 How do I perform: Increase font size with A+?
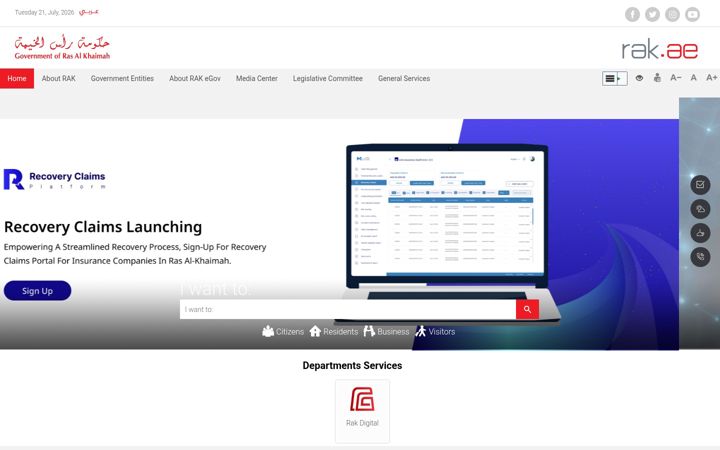click(x=711, y=78)
